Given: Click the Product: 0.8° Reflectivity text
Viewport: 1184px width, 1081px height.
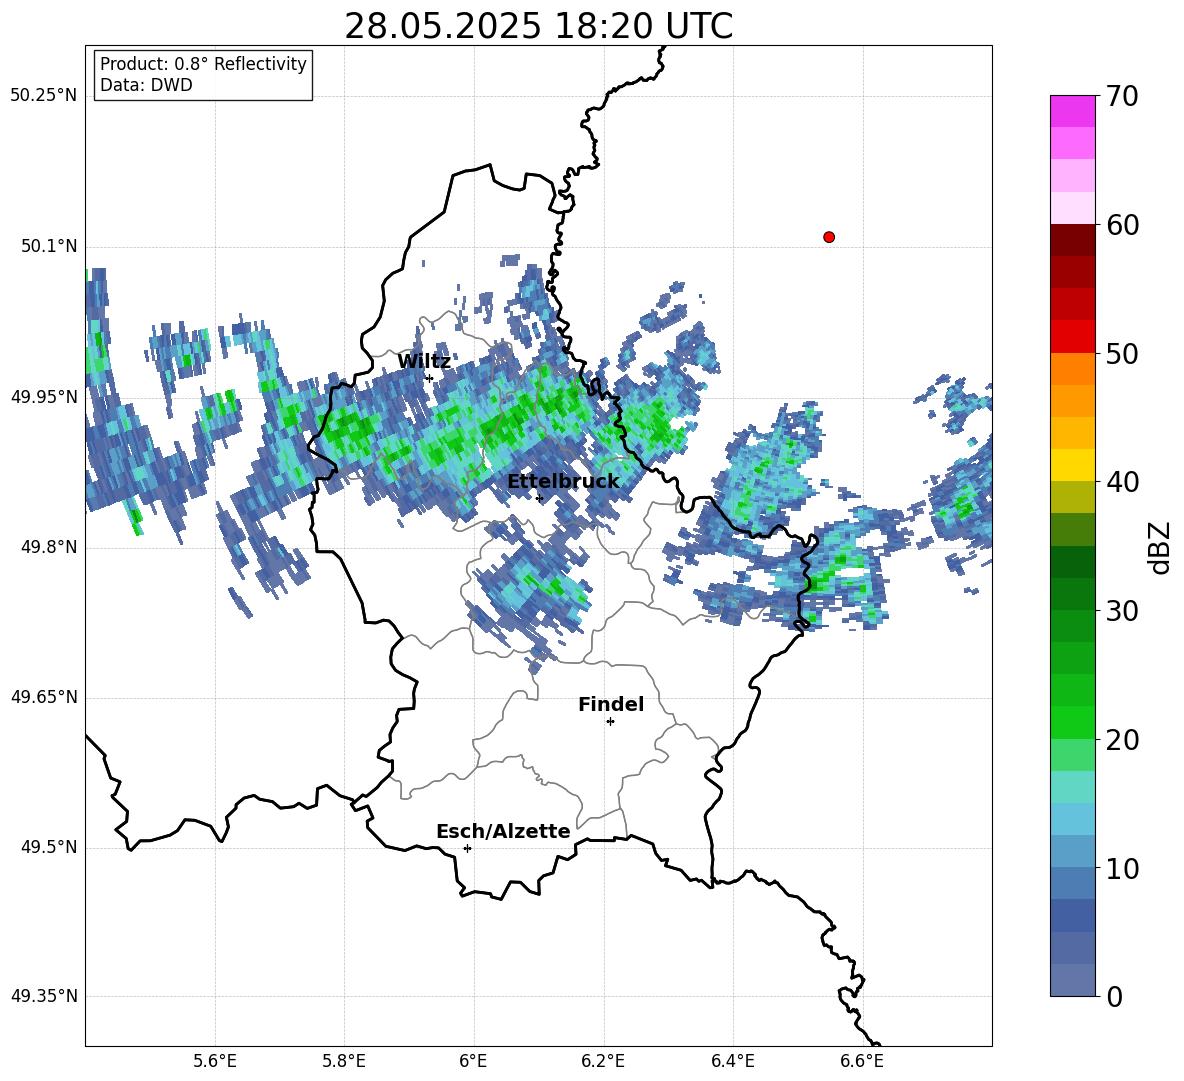Looking at the screenshot, I should point(203,63).
